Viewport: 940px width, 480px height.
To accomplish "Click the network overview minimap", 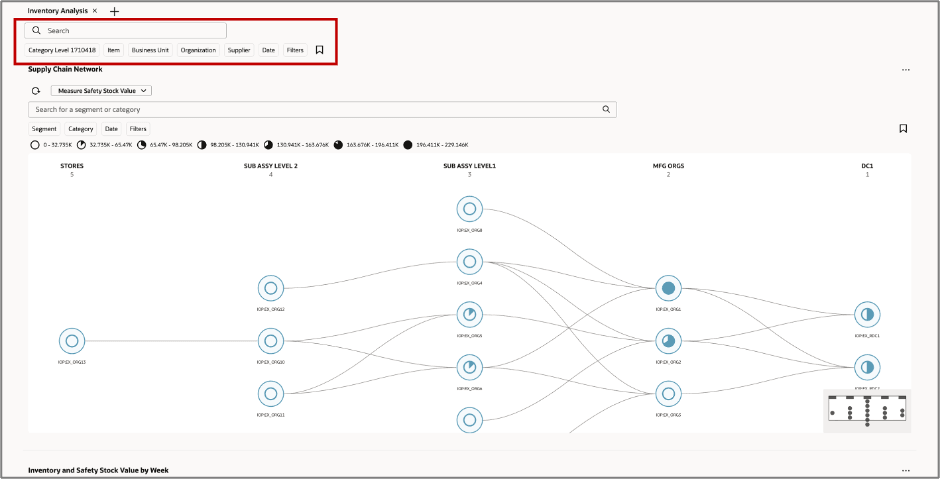I will point(867,410).
